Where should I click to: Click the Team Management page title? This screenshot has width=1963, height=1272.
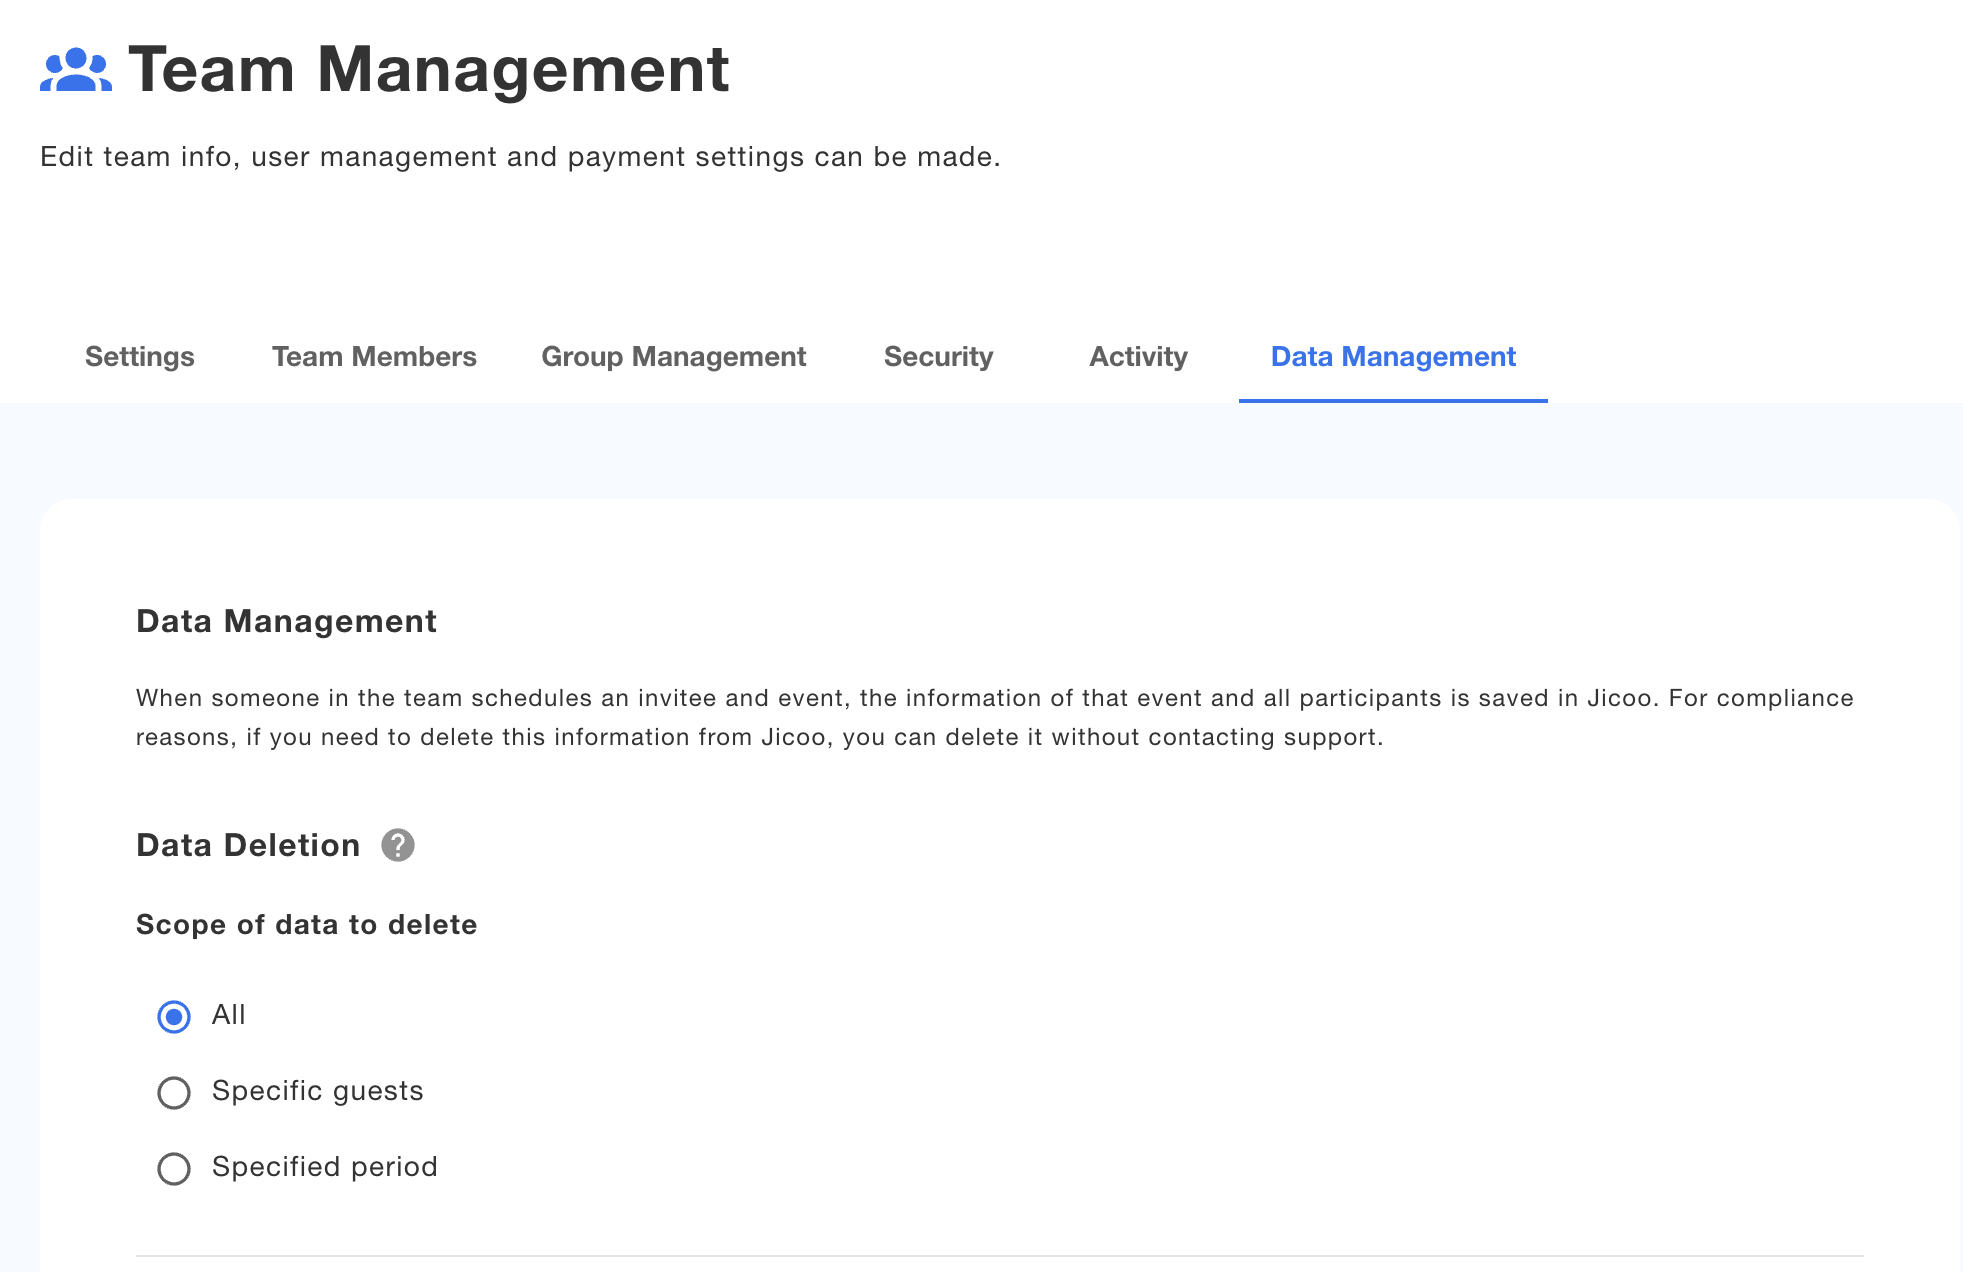point(429,70)
